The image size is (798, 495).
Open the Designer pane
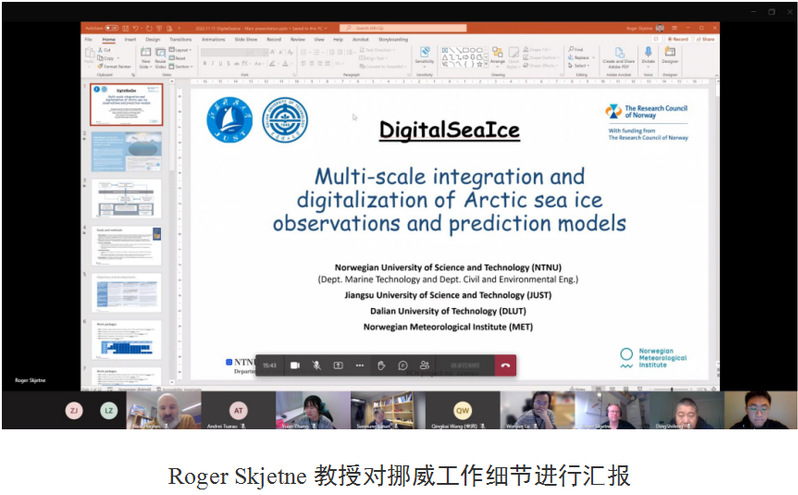point(670,55)
